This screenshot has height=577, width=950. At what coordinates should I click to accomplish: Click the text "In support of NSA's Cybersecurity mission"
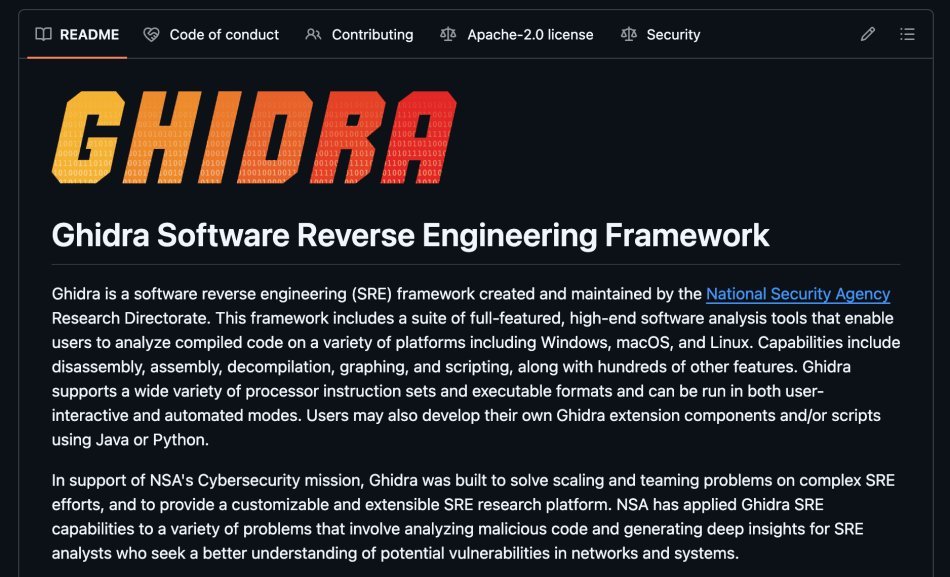click(207, 481)
